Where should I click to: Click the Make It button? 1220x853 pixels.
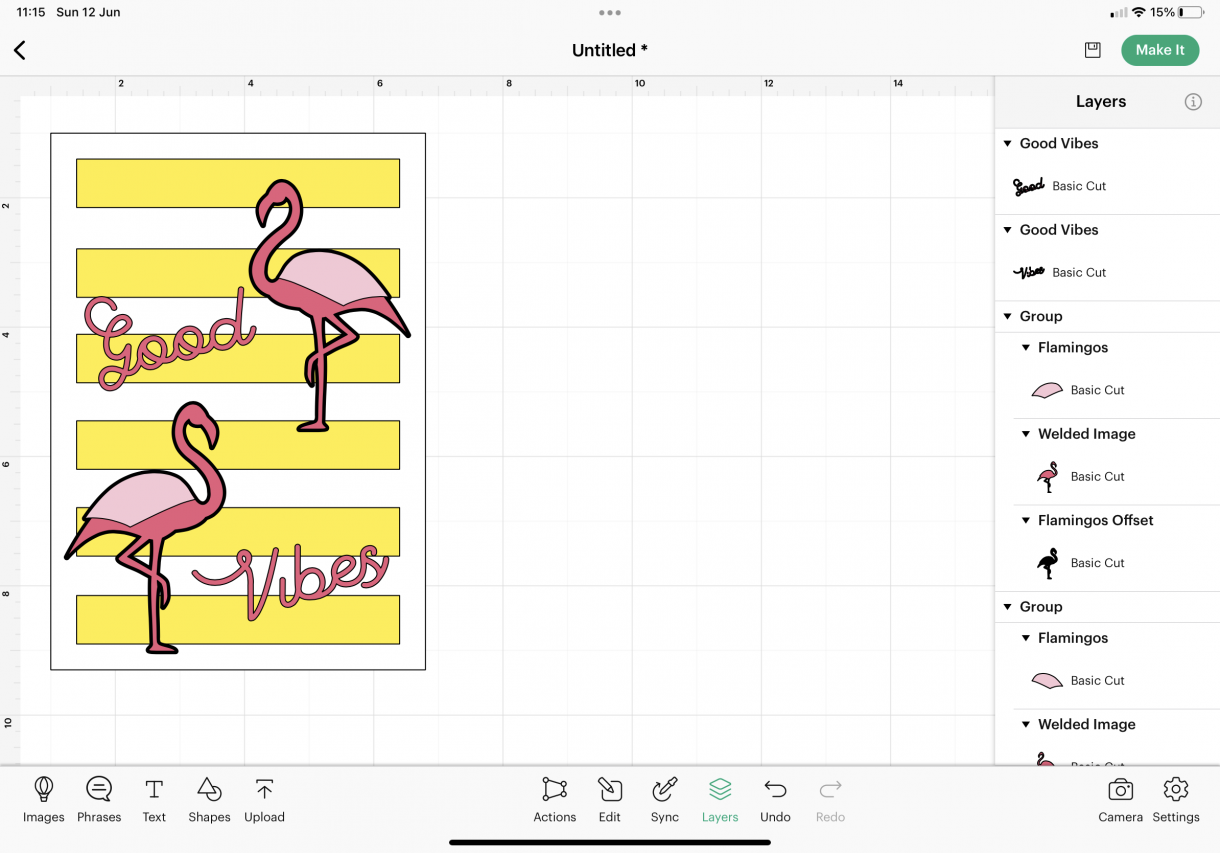[x=1160, y=50]
